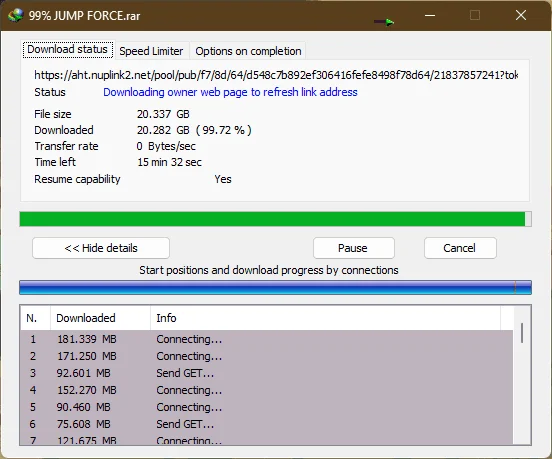Screen dimensions: 552x459
Task: Select connection row 171.250 MB
Action: (x=266, y=356)
